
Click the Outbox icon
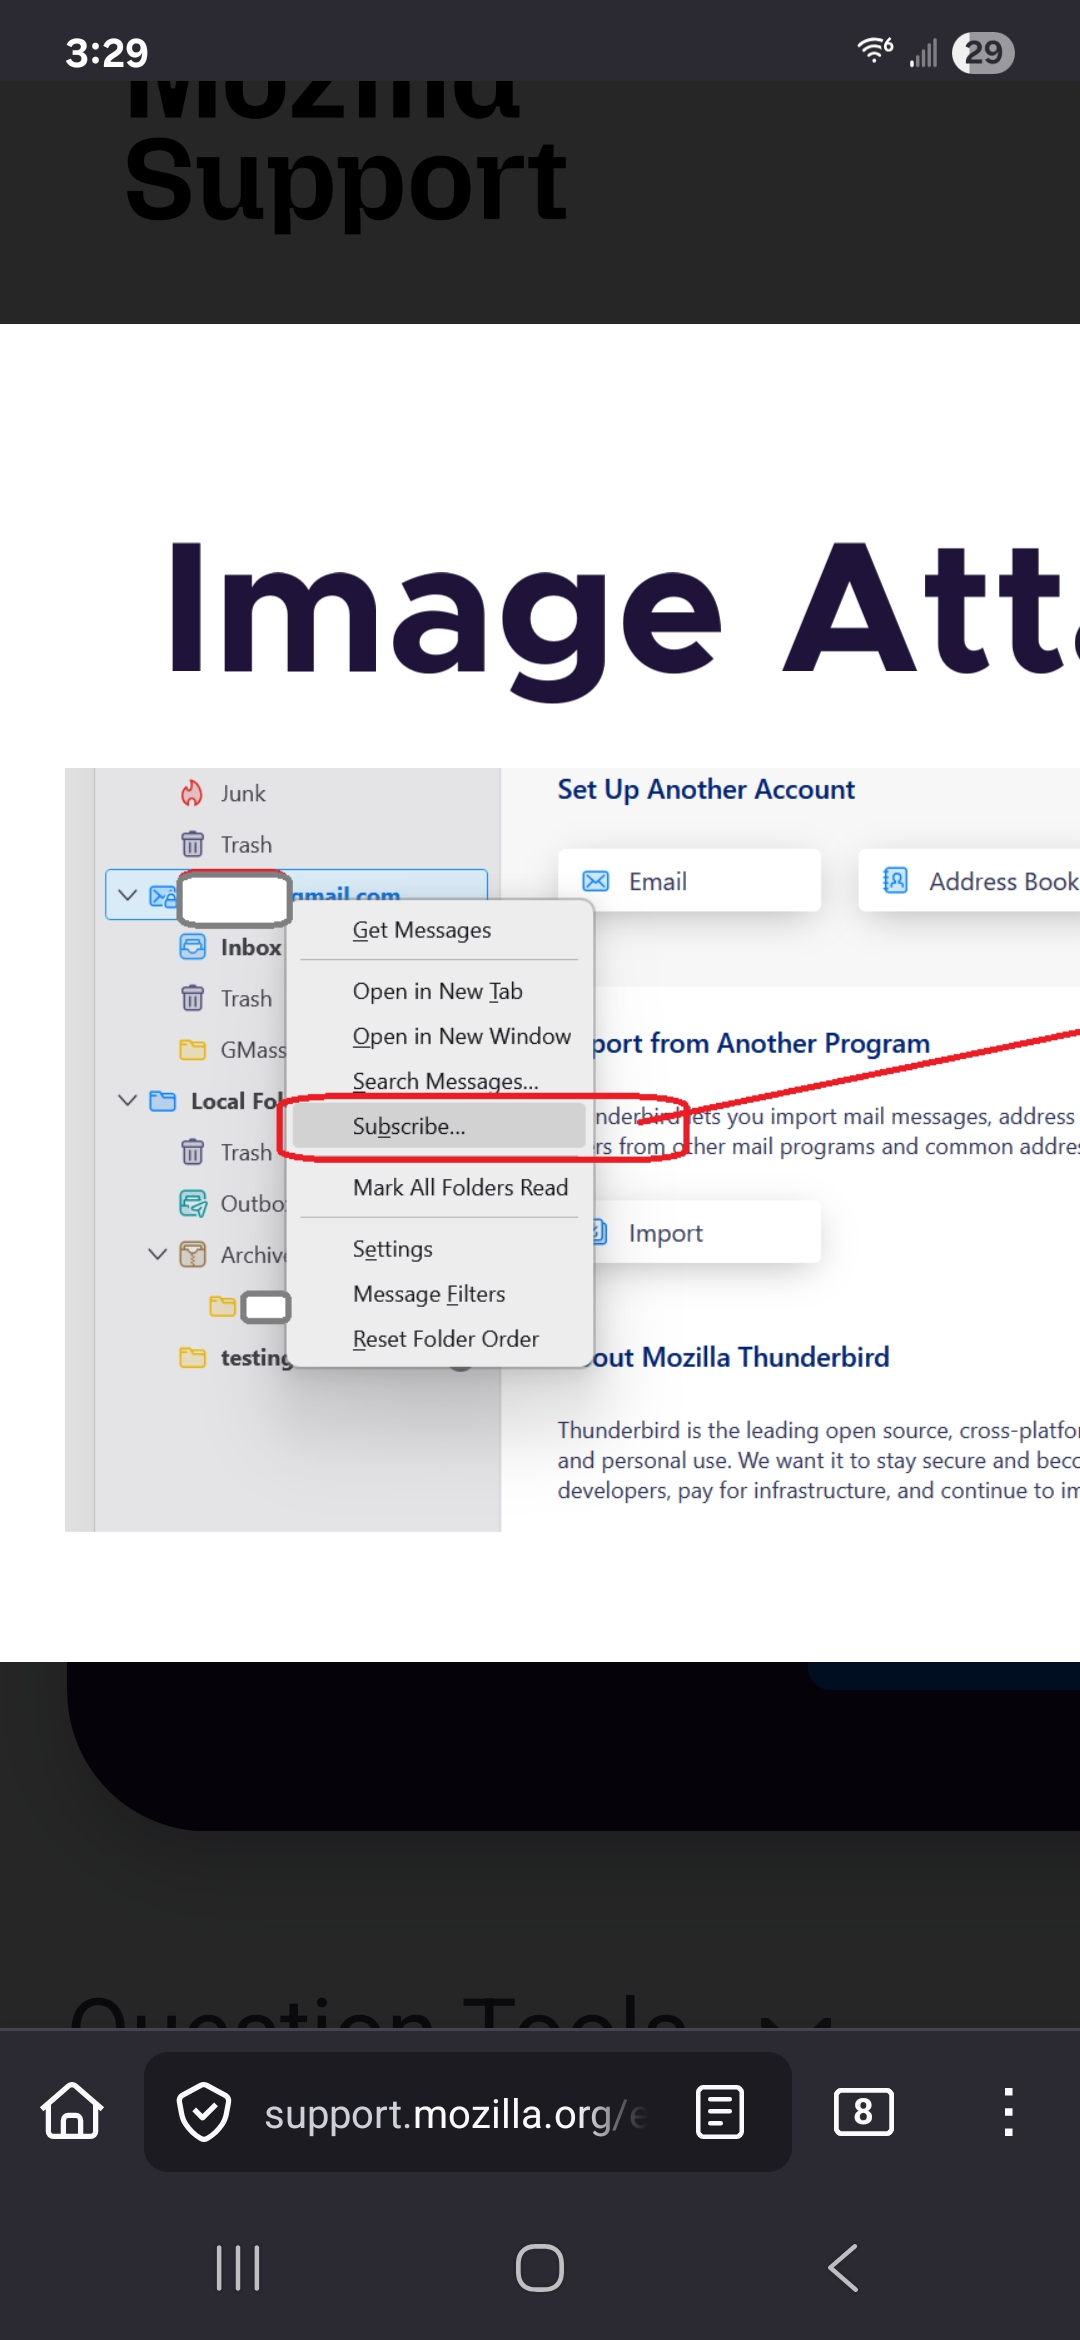[193, 1203]
